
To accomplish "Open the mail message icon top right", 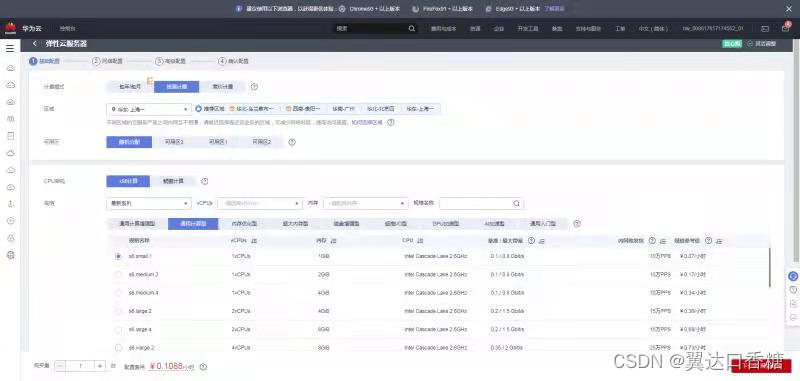I will (x=765, y=29).
